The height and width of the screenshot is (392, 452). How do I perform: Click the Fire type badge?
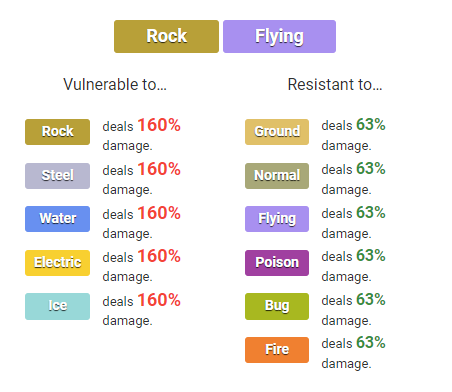277,350
